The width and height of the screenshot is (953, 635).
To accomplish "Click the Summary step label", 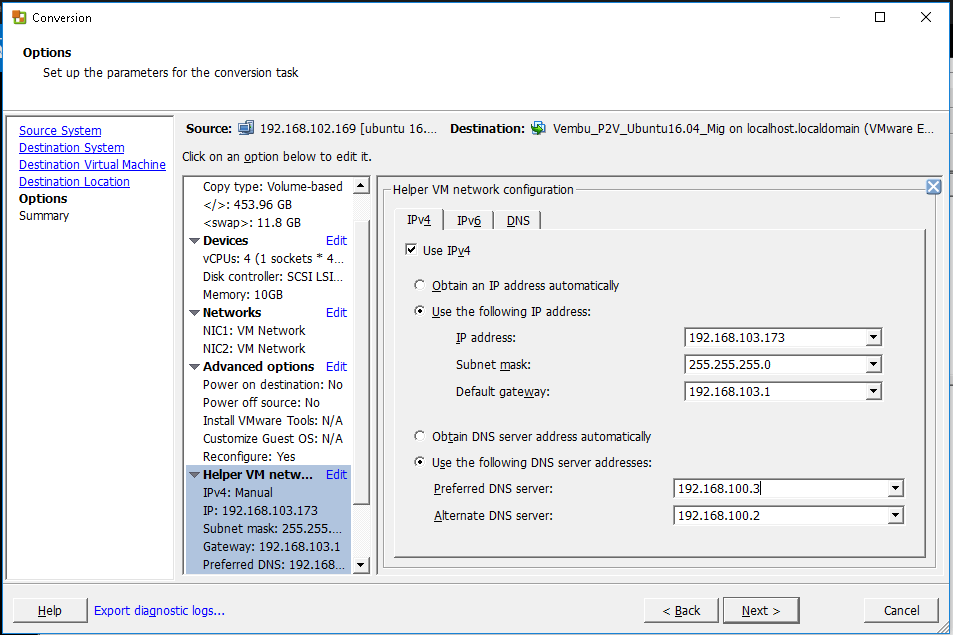I will pyautogui.click(x=44, y=216).
